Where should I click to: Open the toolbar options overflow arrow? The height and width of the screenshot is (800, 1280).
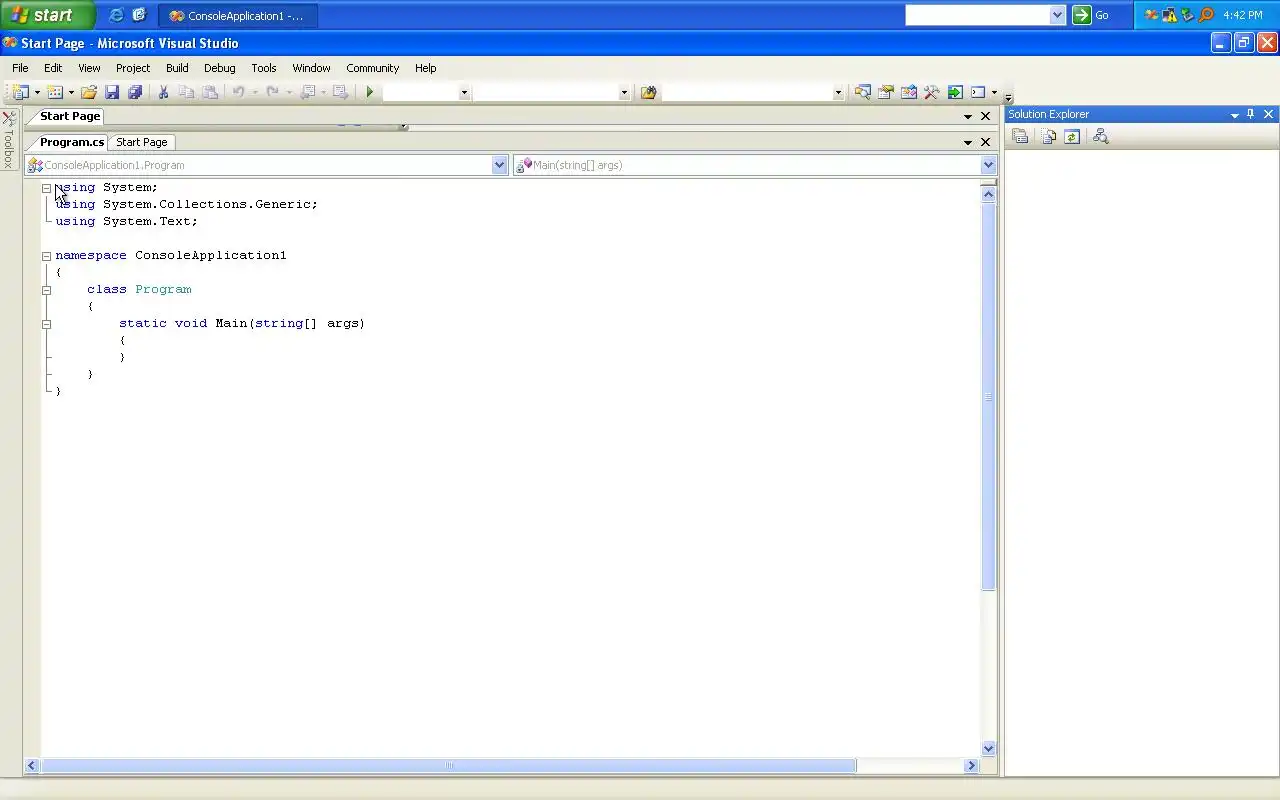1008,96
